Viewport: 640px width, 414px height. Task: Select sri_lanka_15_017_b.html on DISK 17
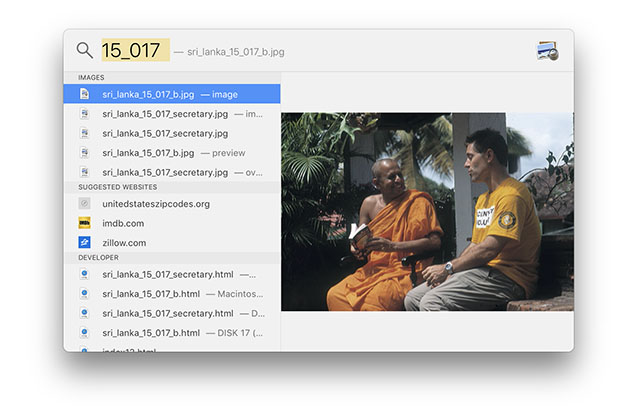pos(172,333)
